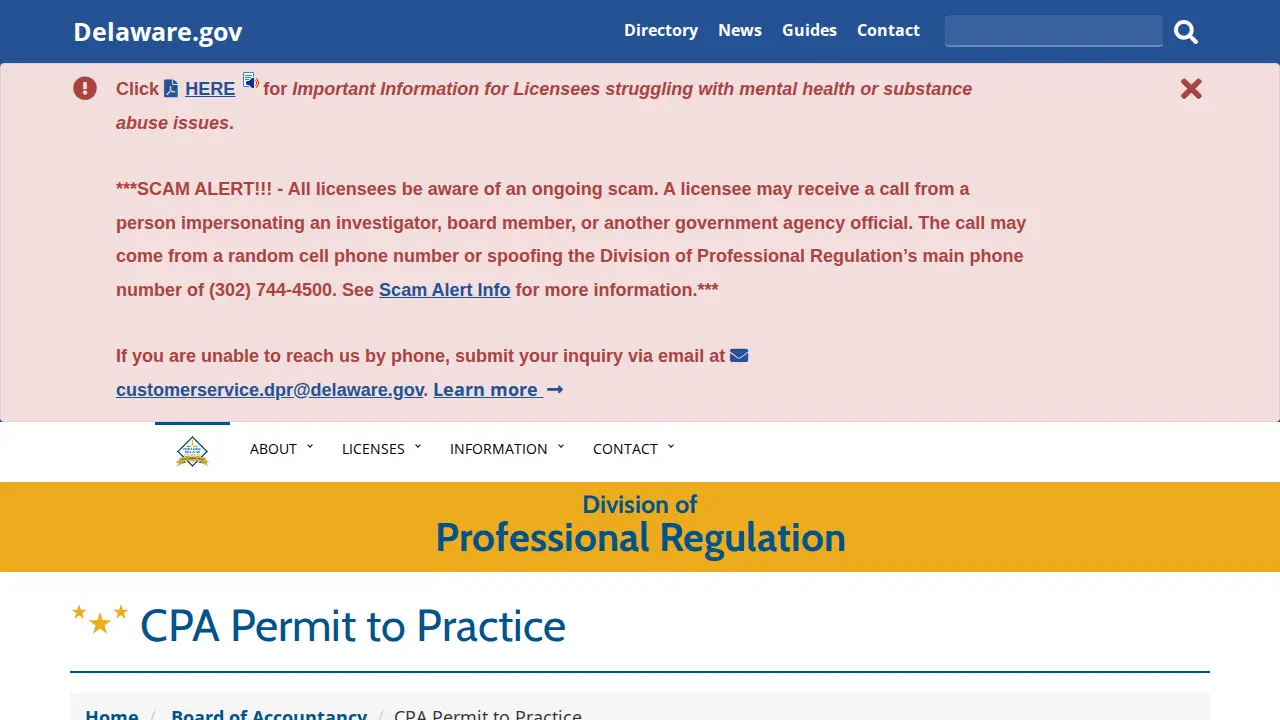Open the Scam Alert Info link

pyautogui.click(x=445, y=290)
